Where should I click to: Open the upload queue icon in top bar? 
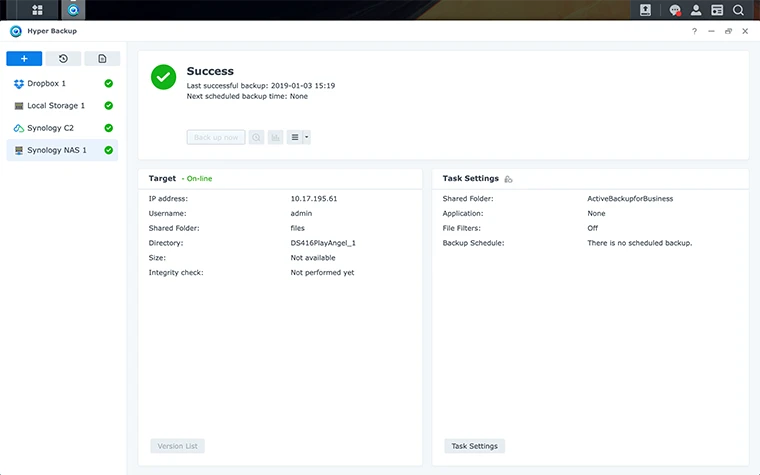tap(646, 10)
